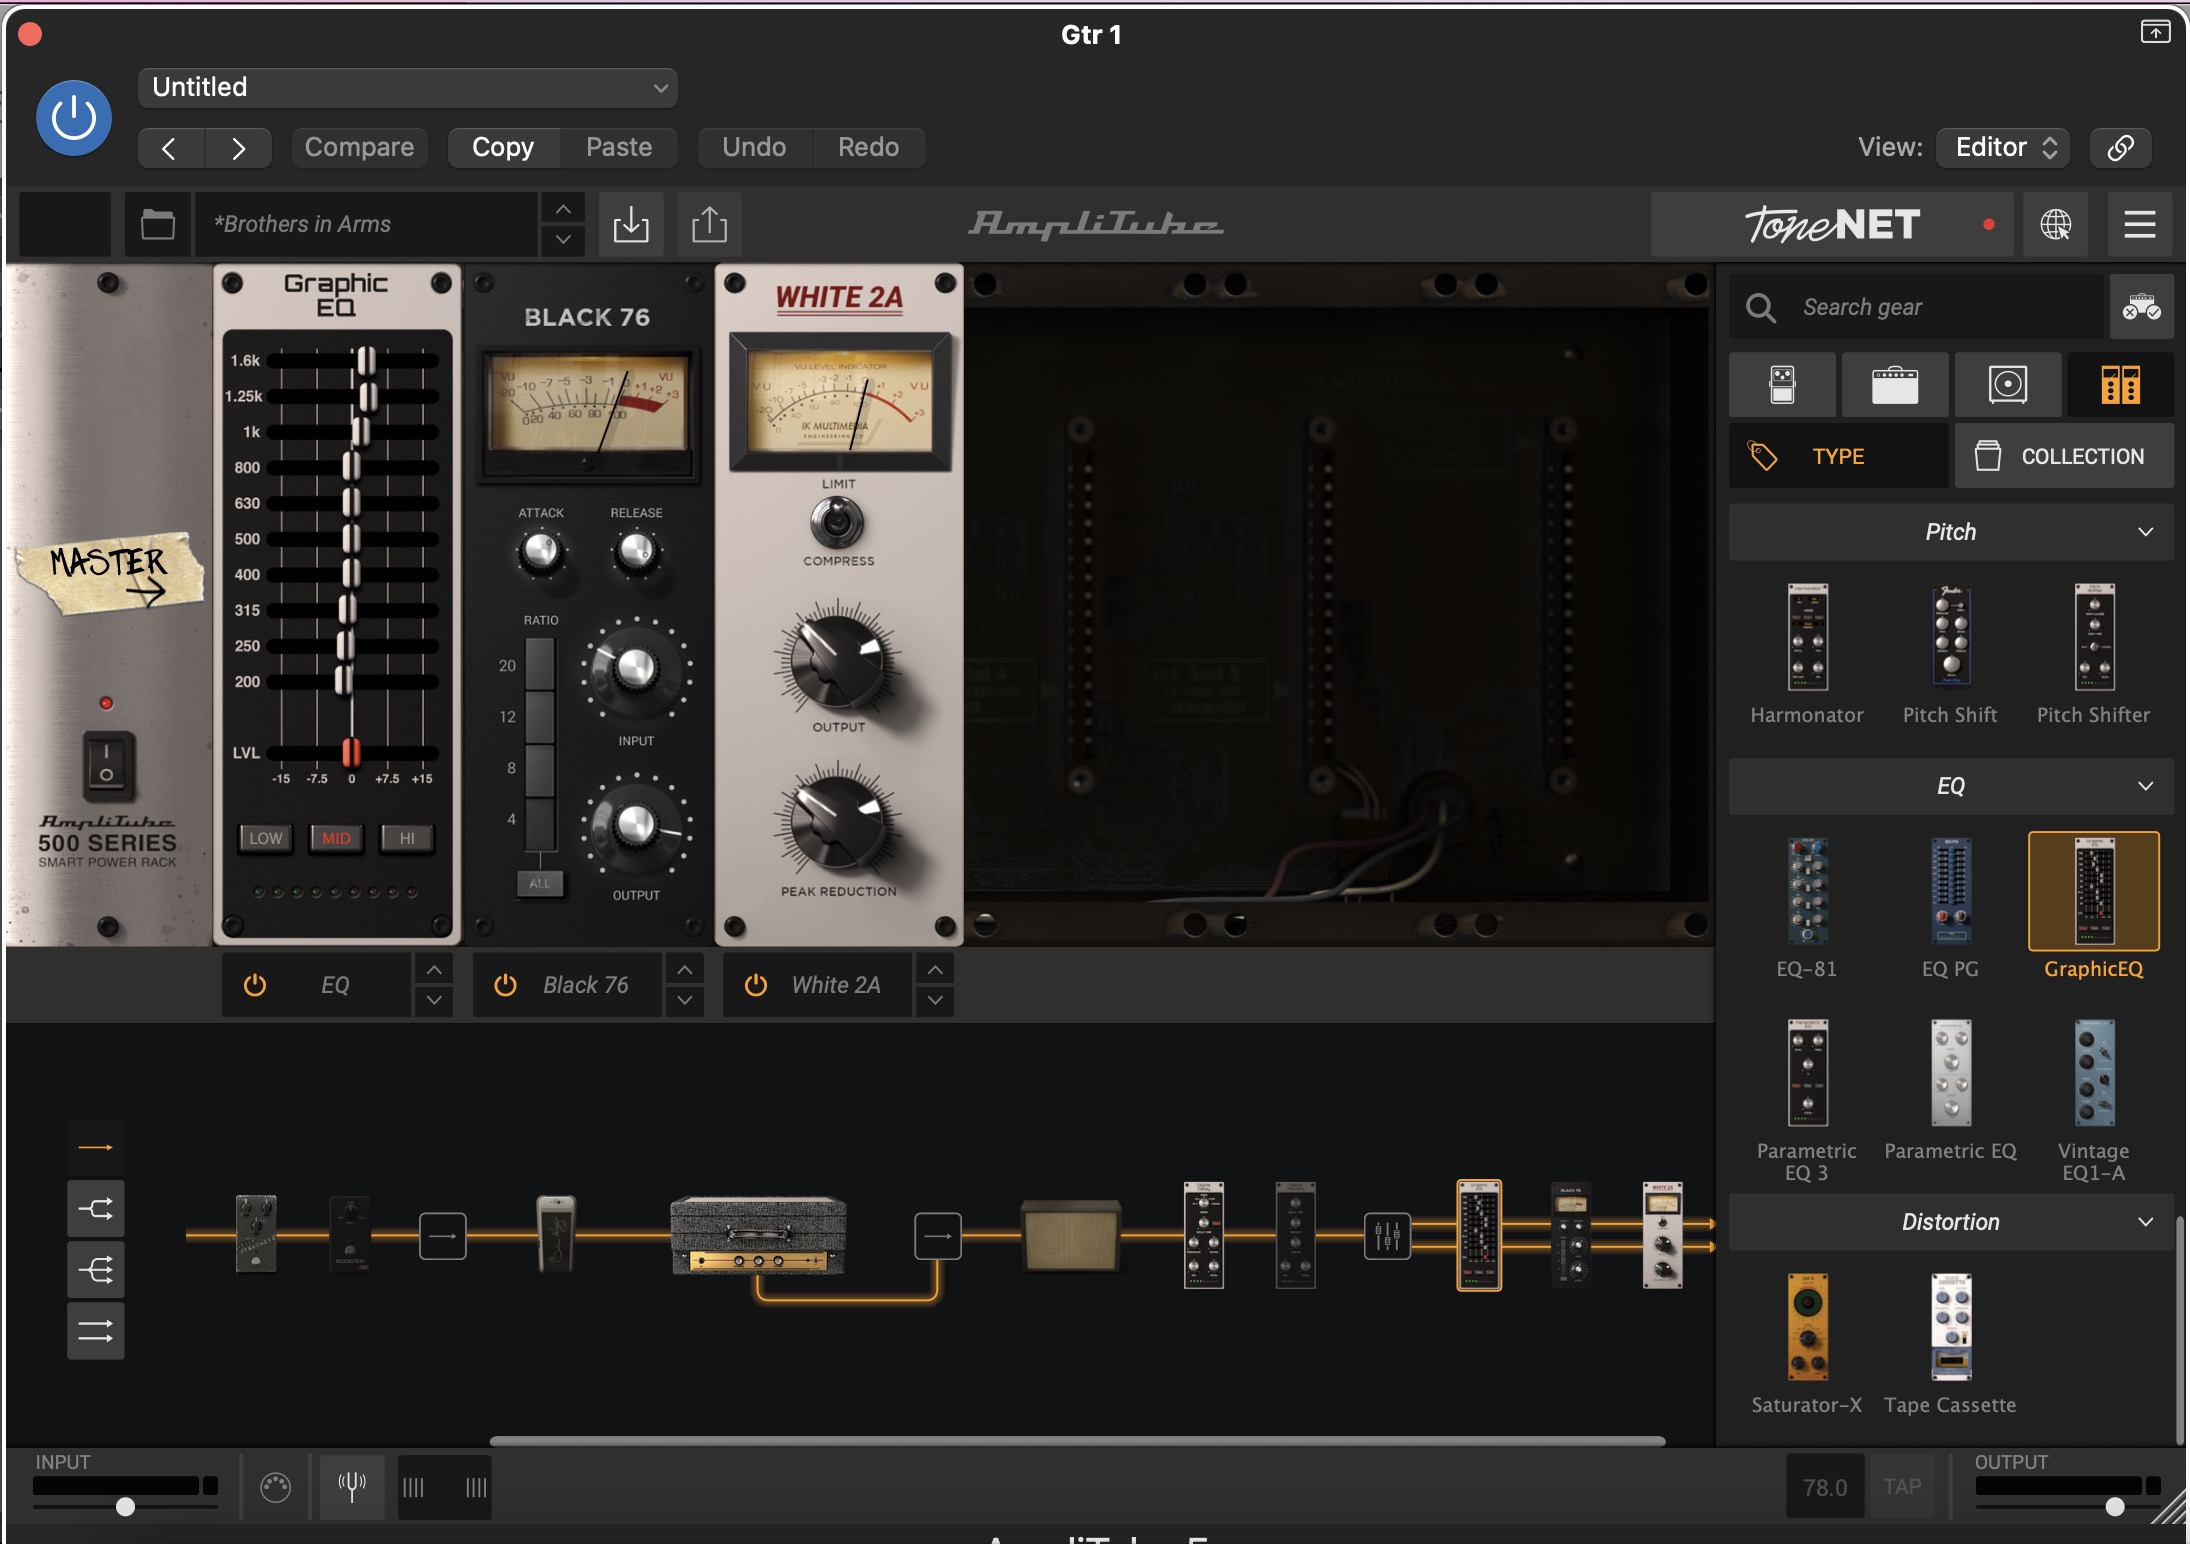Toggle the Graphic EQ LOW band button
The image size is (2190, 1544).
point(266,838)
